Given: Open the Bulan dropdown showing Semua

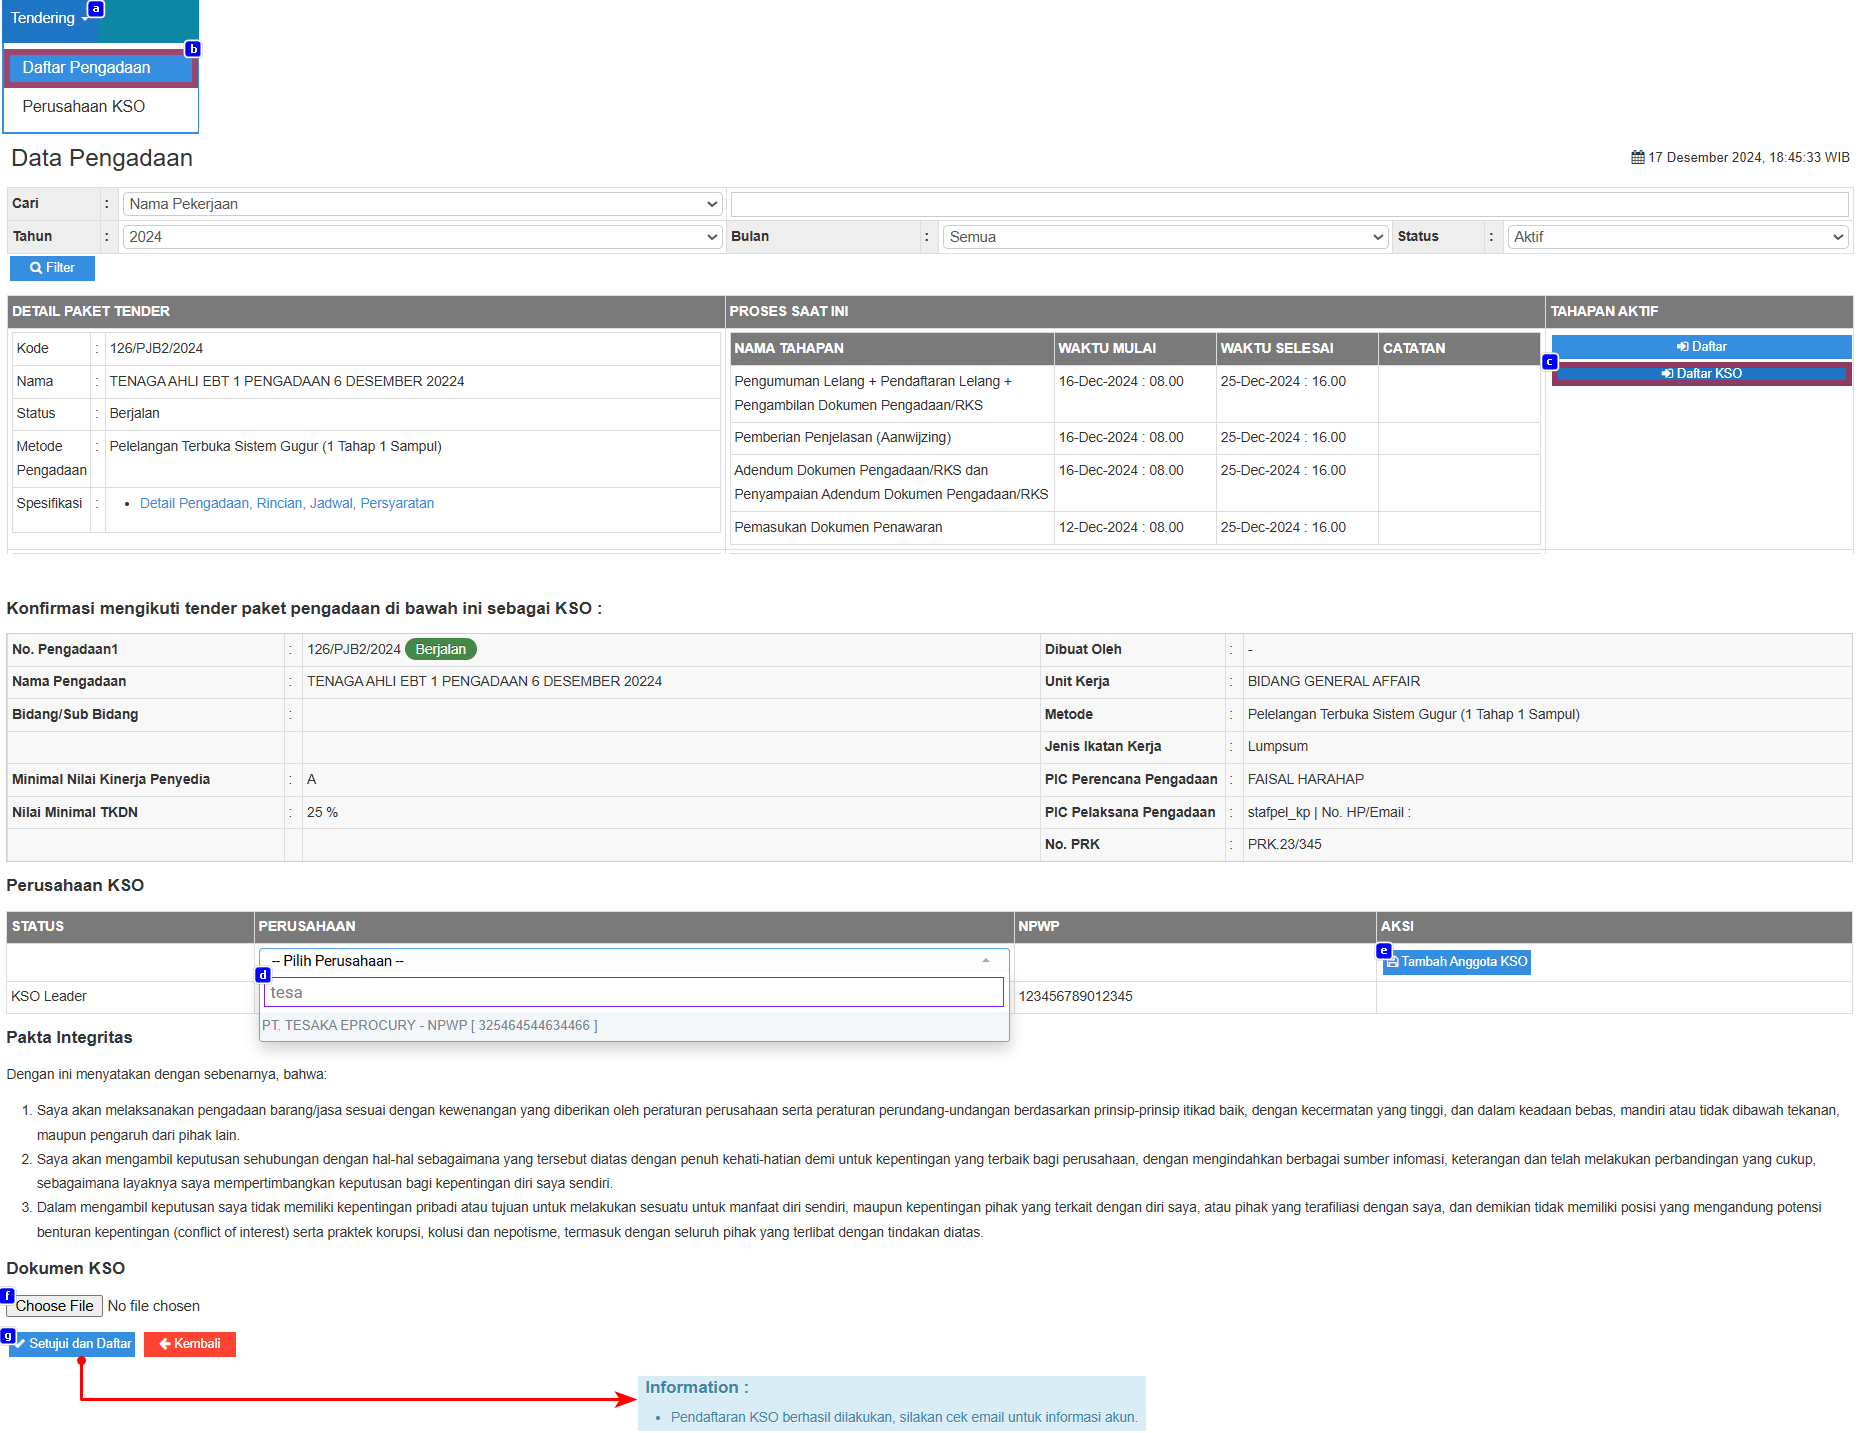Looking at the screenshot, I should pyautogui.click(x=1165, y=237).
